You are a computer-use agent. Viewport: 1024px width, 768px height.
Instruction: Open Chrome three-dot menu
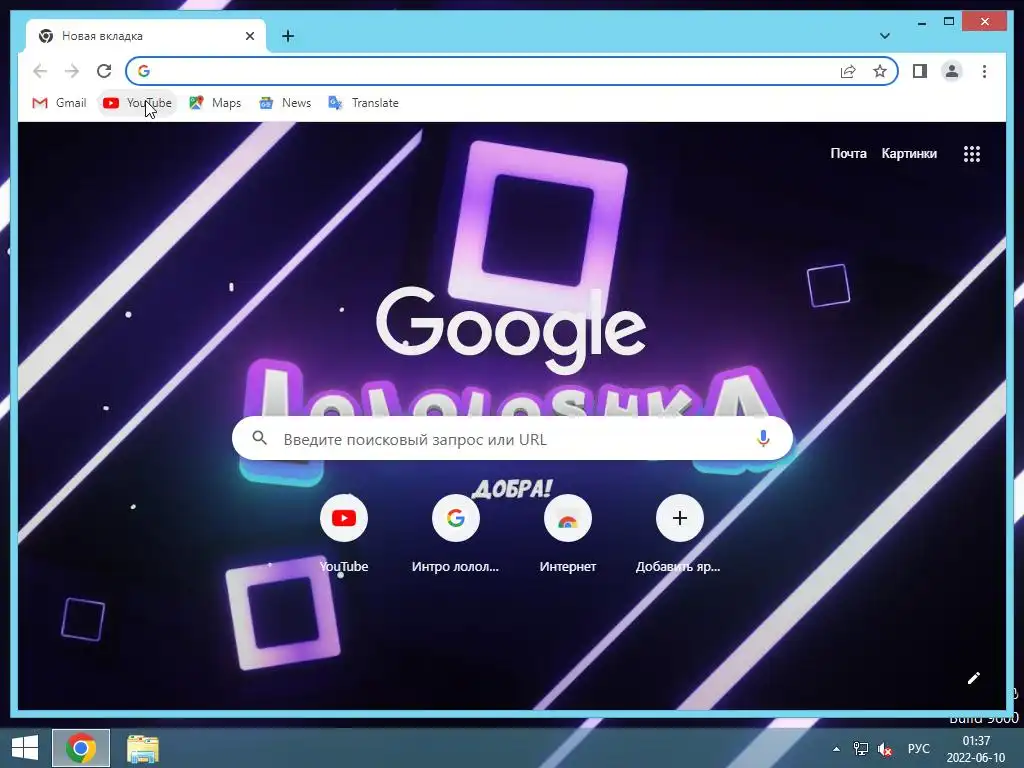984,71
